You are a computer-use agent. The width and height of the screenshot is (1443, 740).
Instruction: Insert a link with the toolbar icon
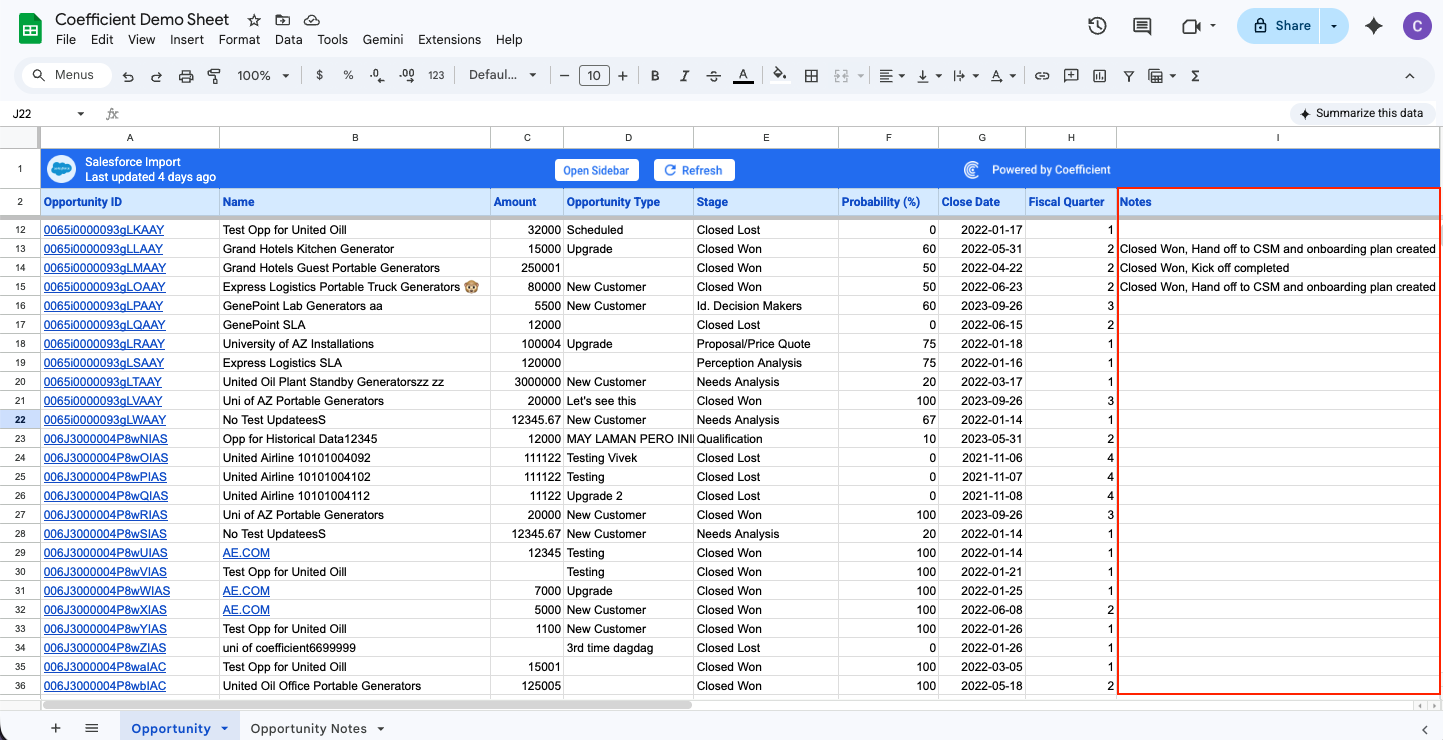[1042, 75]
